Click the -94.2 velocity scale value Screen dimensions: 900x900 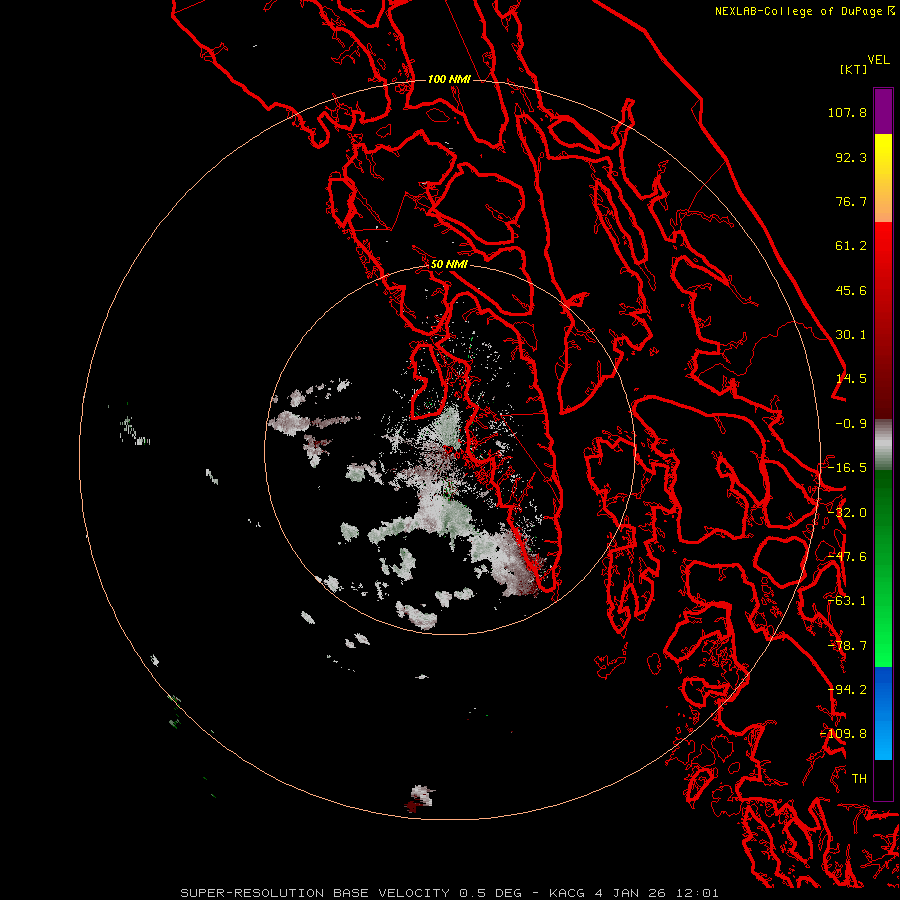point(847,690)
